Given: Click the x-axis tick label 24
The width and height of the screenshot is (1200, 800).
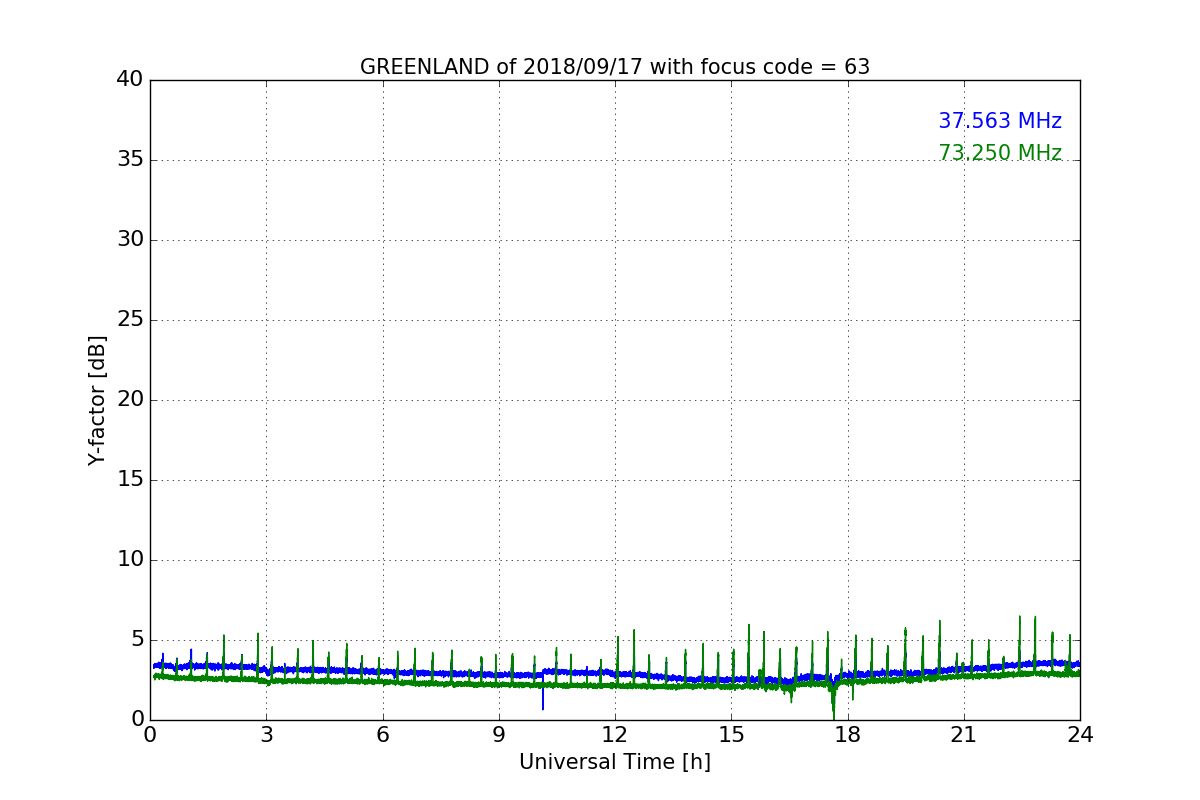Looking at the screenshot, I should coord(1080,735).
